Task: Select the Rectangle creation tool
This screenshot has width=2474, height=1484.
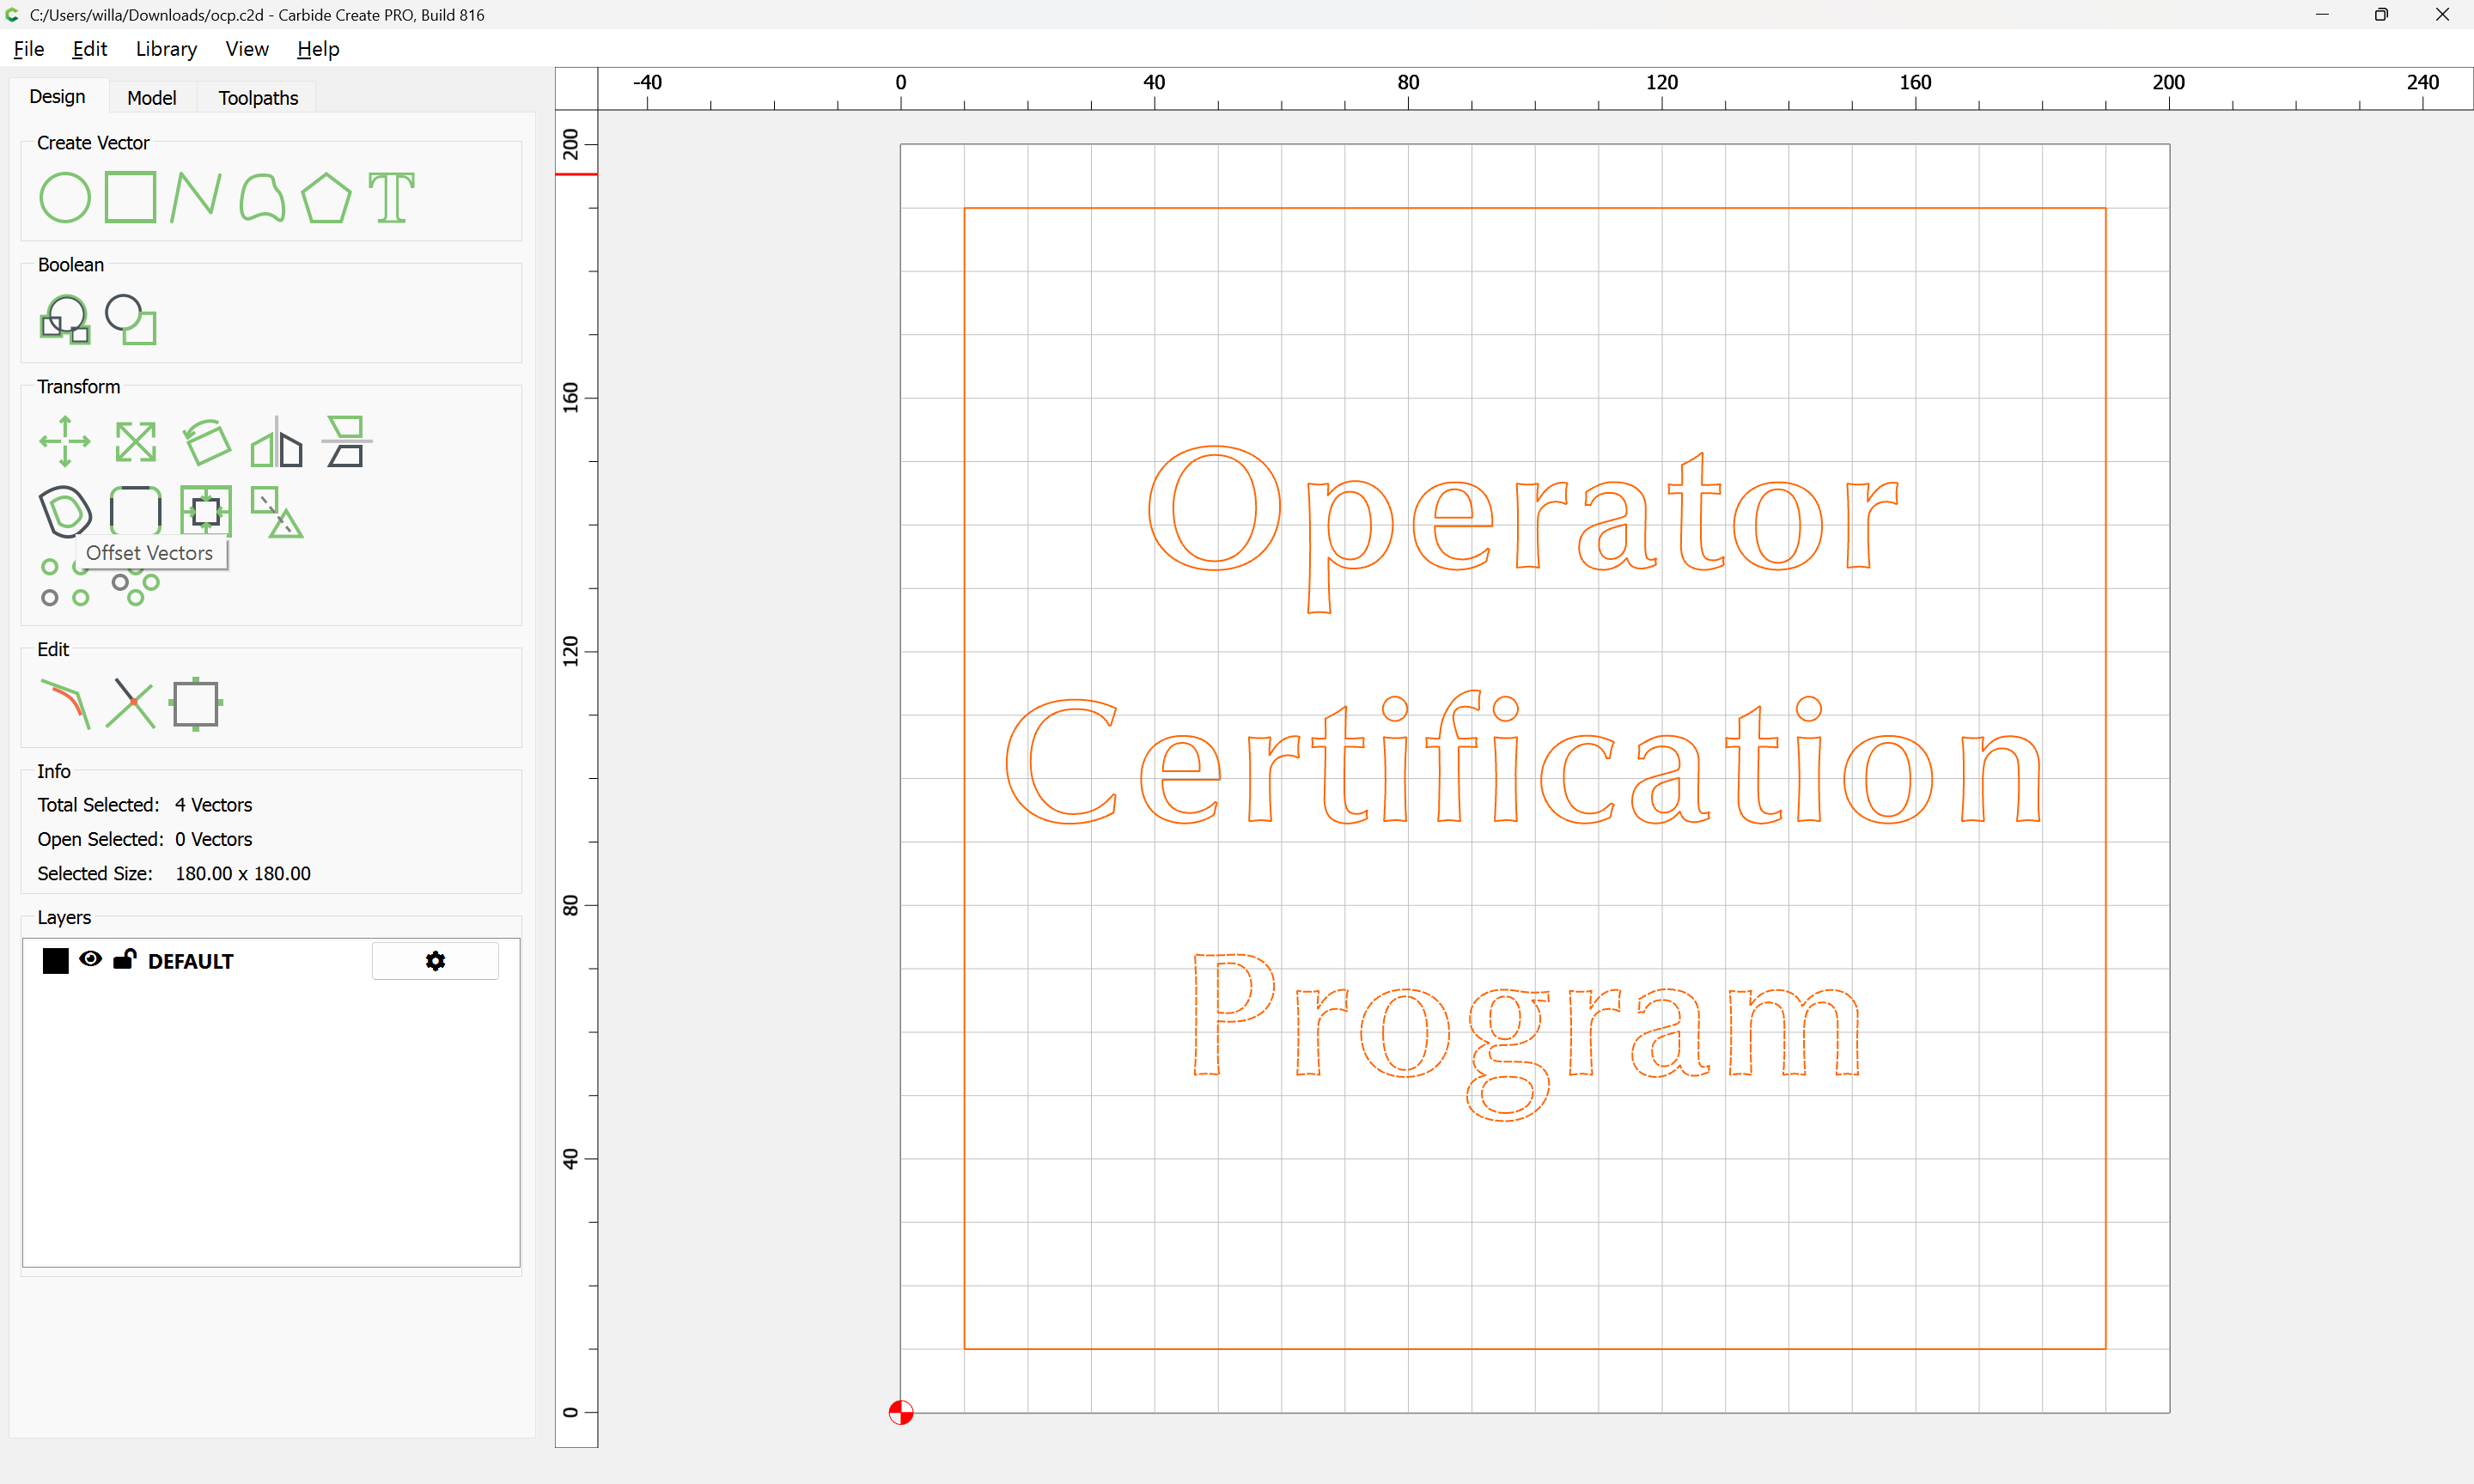Action: point(131,196)
